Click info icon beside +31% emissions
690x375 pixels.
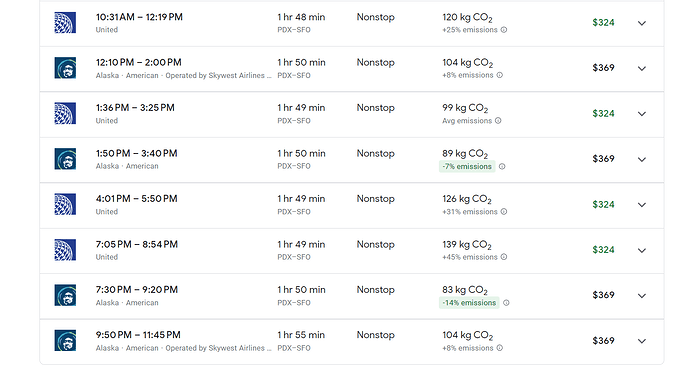coord(504,212)
